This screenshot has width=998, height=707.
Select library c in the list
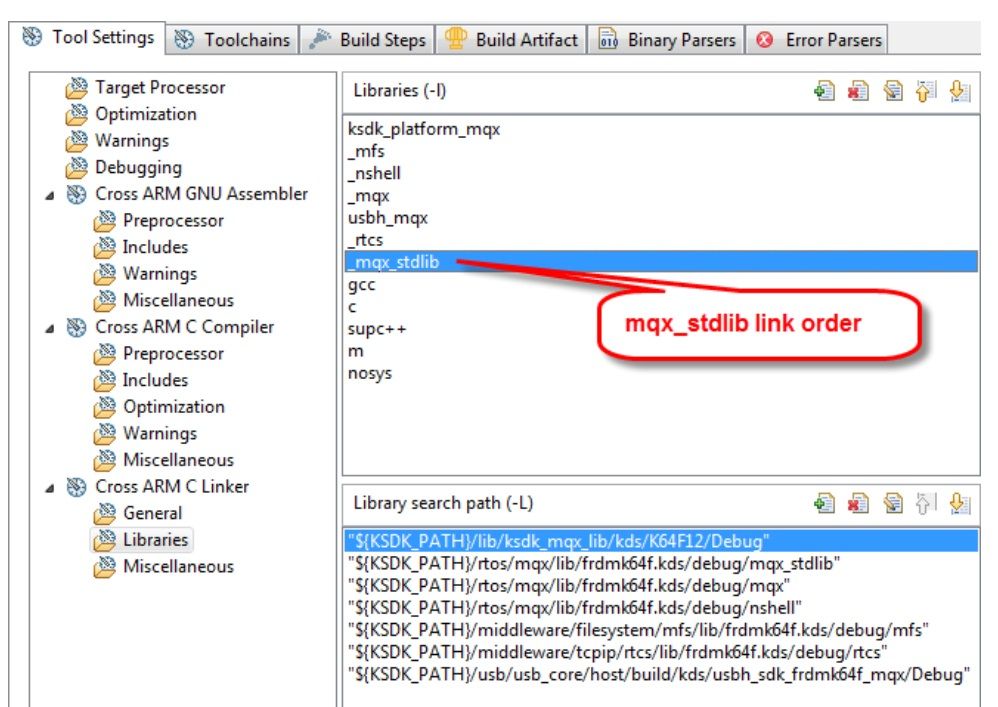point(661,307)
